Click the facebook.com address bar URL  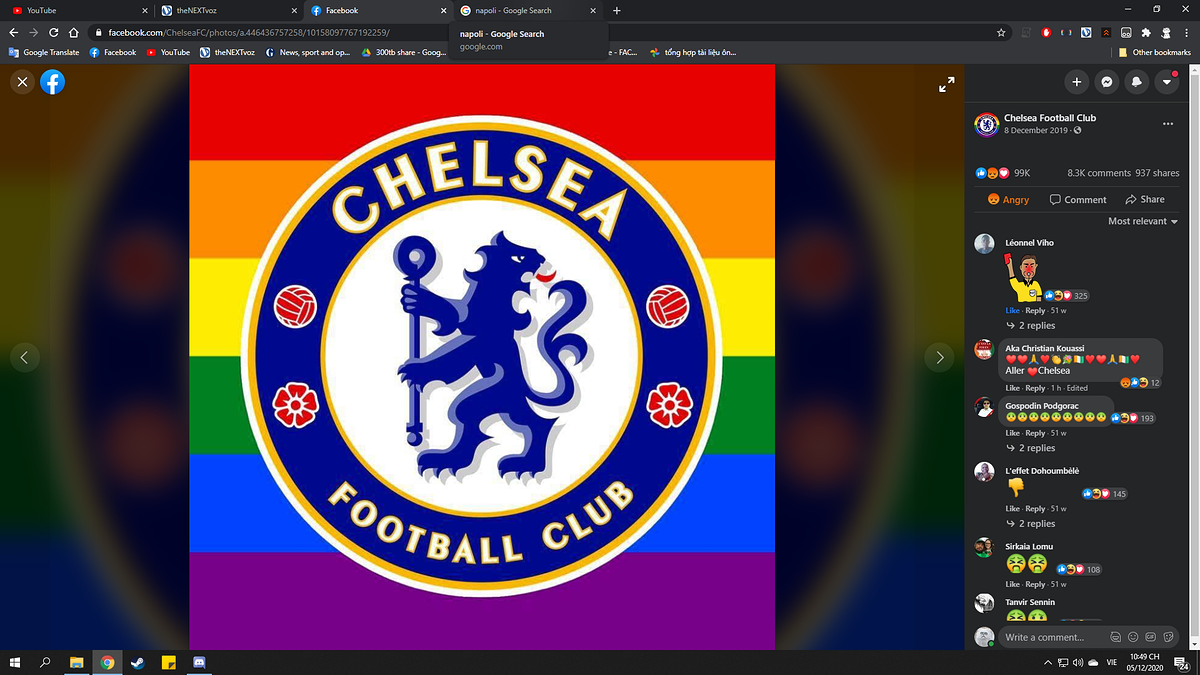click(x=248, y=32)
